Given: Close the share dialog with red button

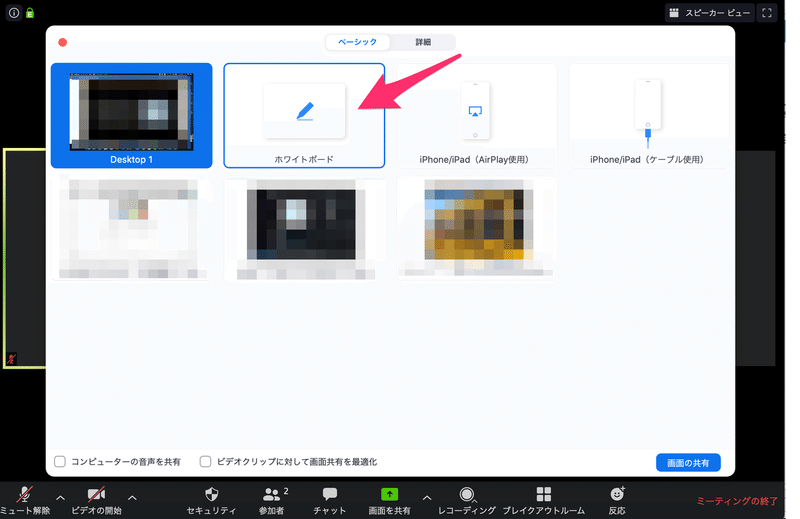Looking at the screenshot, I should (63, 42).
